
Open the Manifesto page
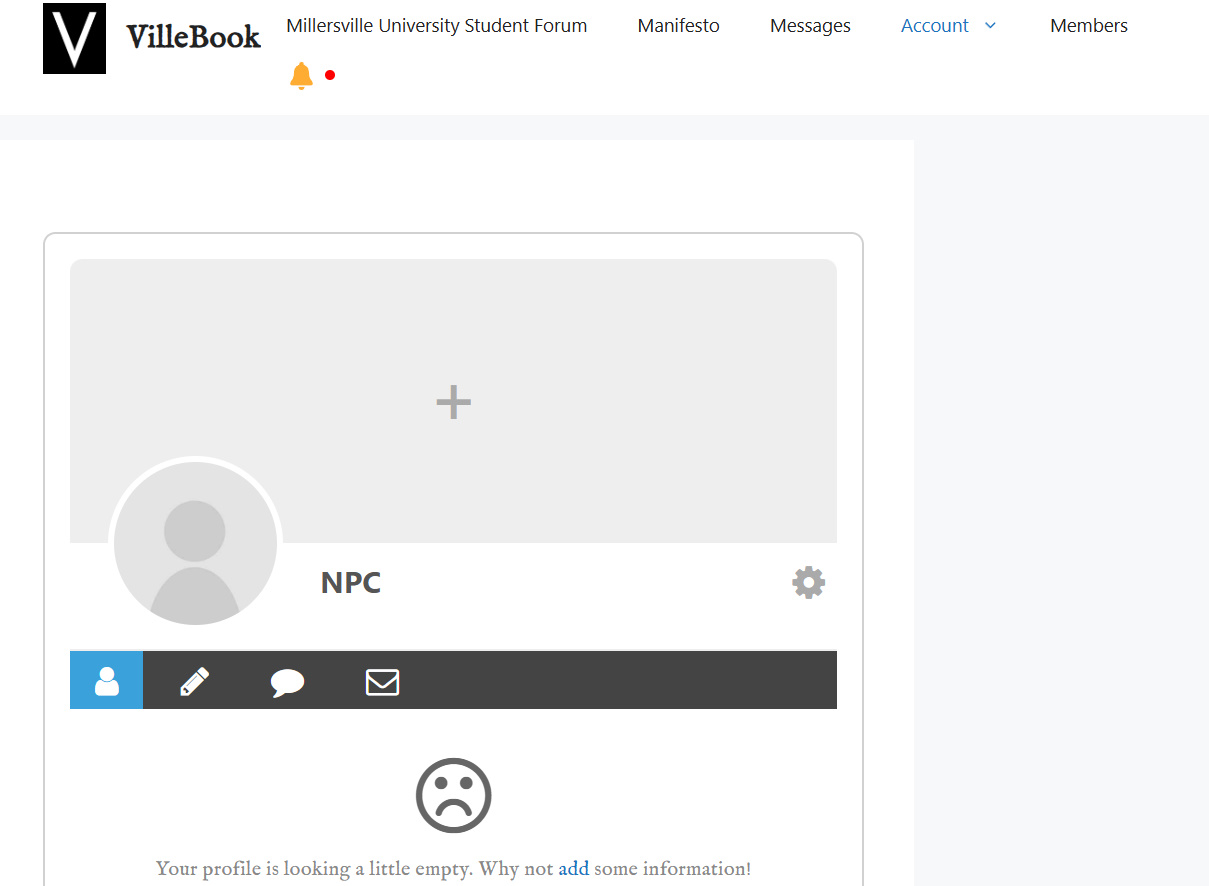point(679,26)
